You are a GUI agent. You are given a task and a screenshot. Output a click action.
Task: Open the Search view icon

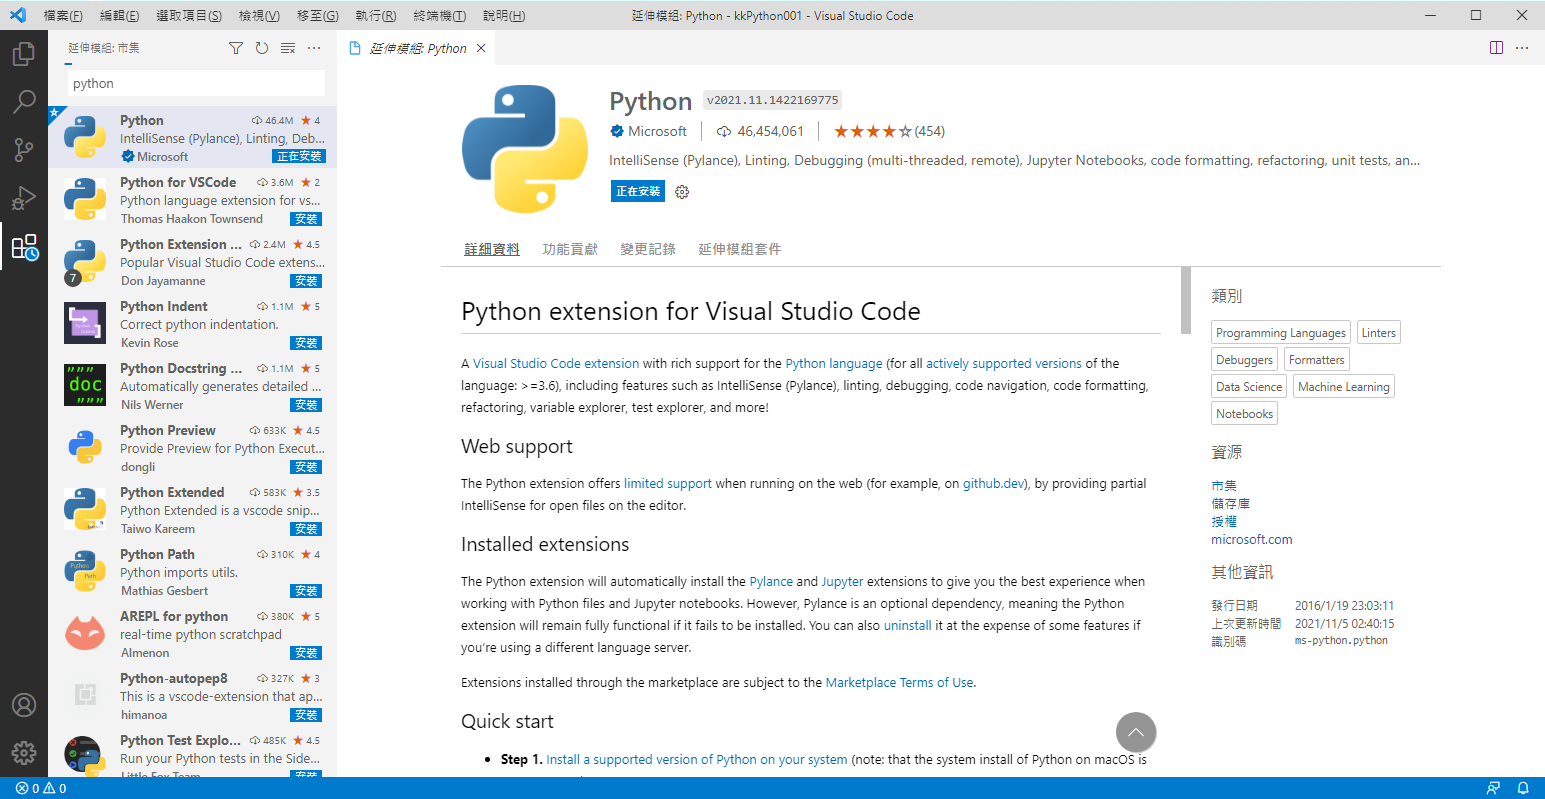(24, 101)
